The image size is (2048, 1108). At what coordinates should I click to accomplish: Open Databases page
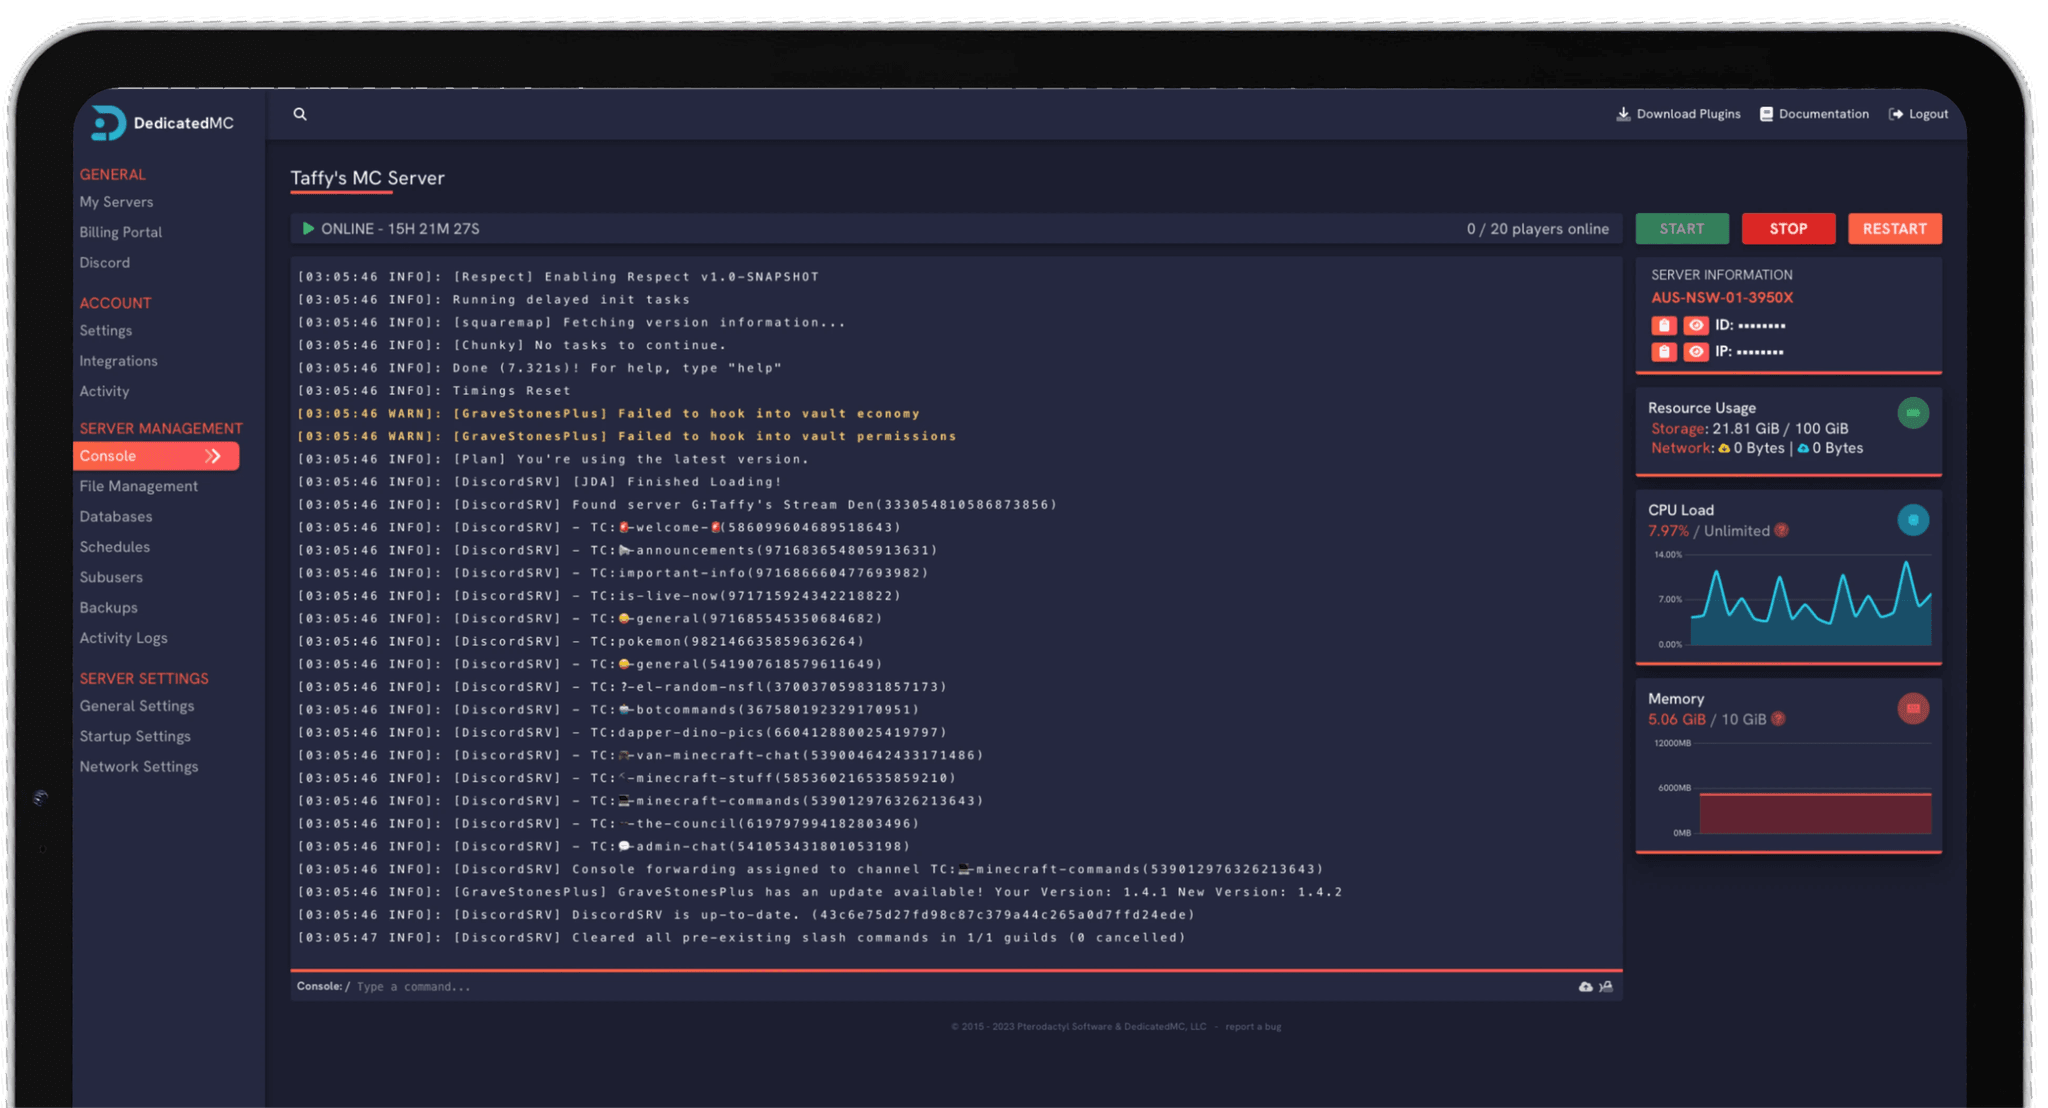point(116,517)
